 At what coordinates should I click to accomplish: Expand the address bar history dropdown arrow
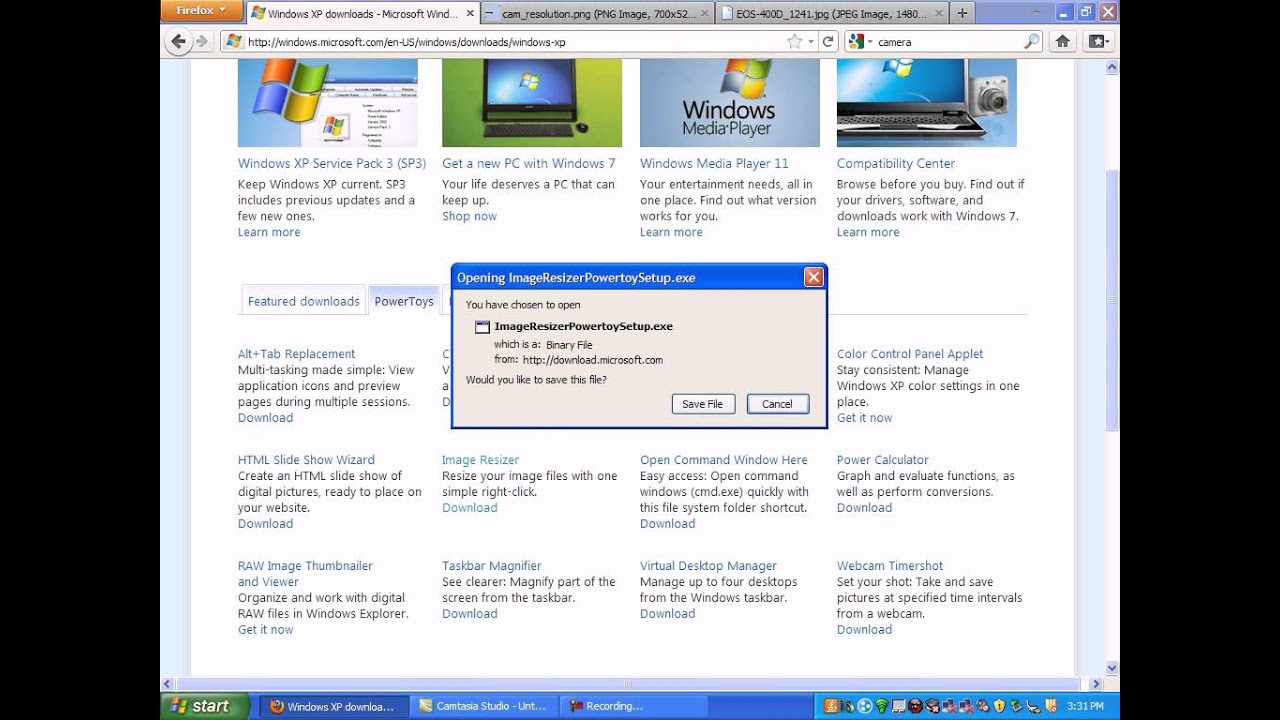[x=812, y=42]
